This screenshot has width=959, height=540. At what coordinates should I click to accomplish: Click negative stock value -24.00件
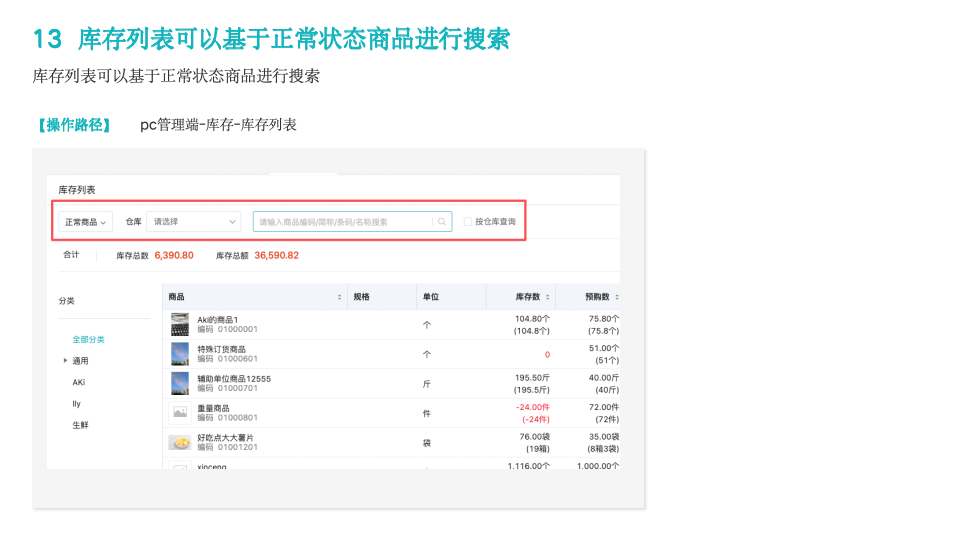(x=532, y=407)
